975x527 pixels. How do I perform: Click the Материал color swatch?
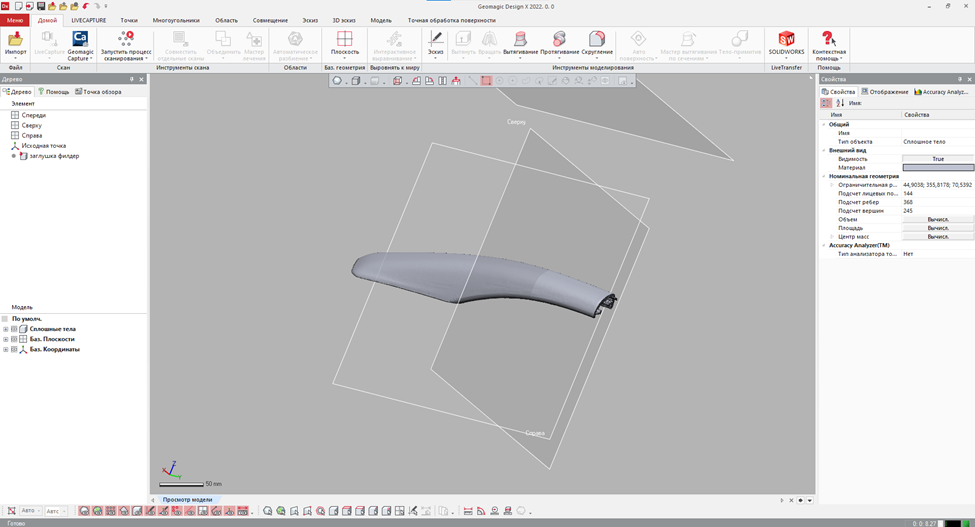[x=938, y=168]
